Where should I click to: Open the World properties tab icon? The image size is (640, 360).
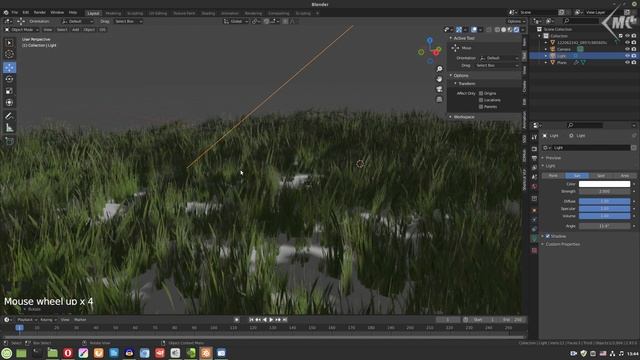[x=534, y=187]
